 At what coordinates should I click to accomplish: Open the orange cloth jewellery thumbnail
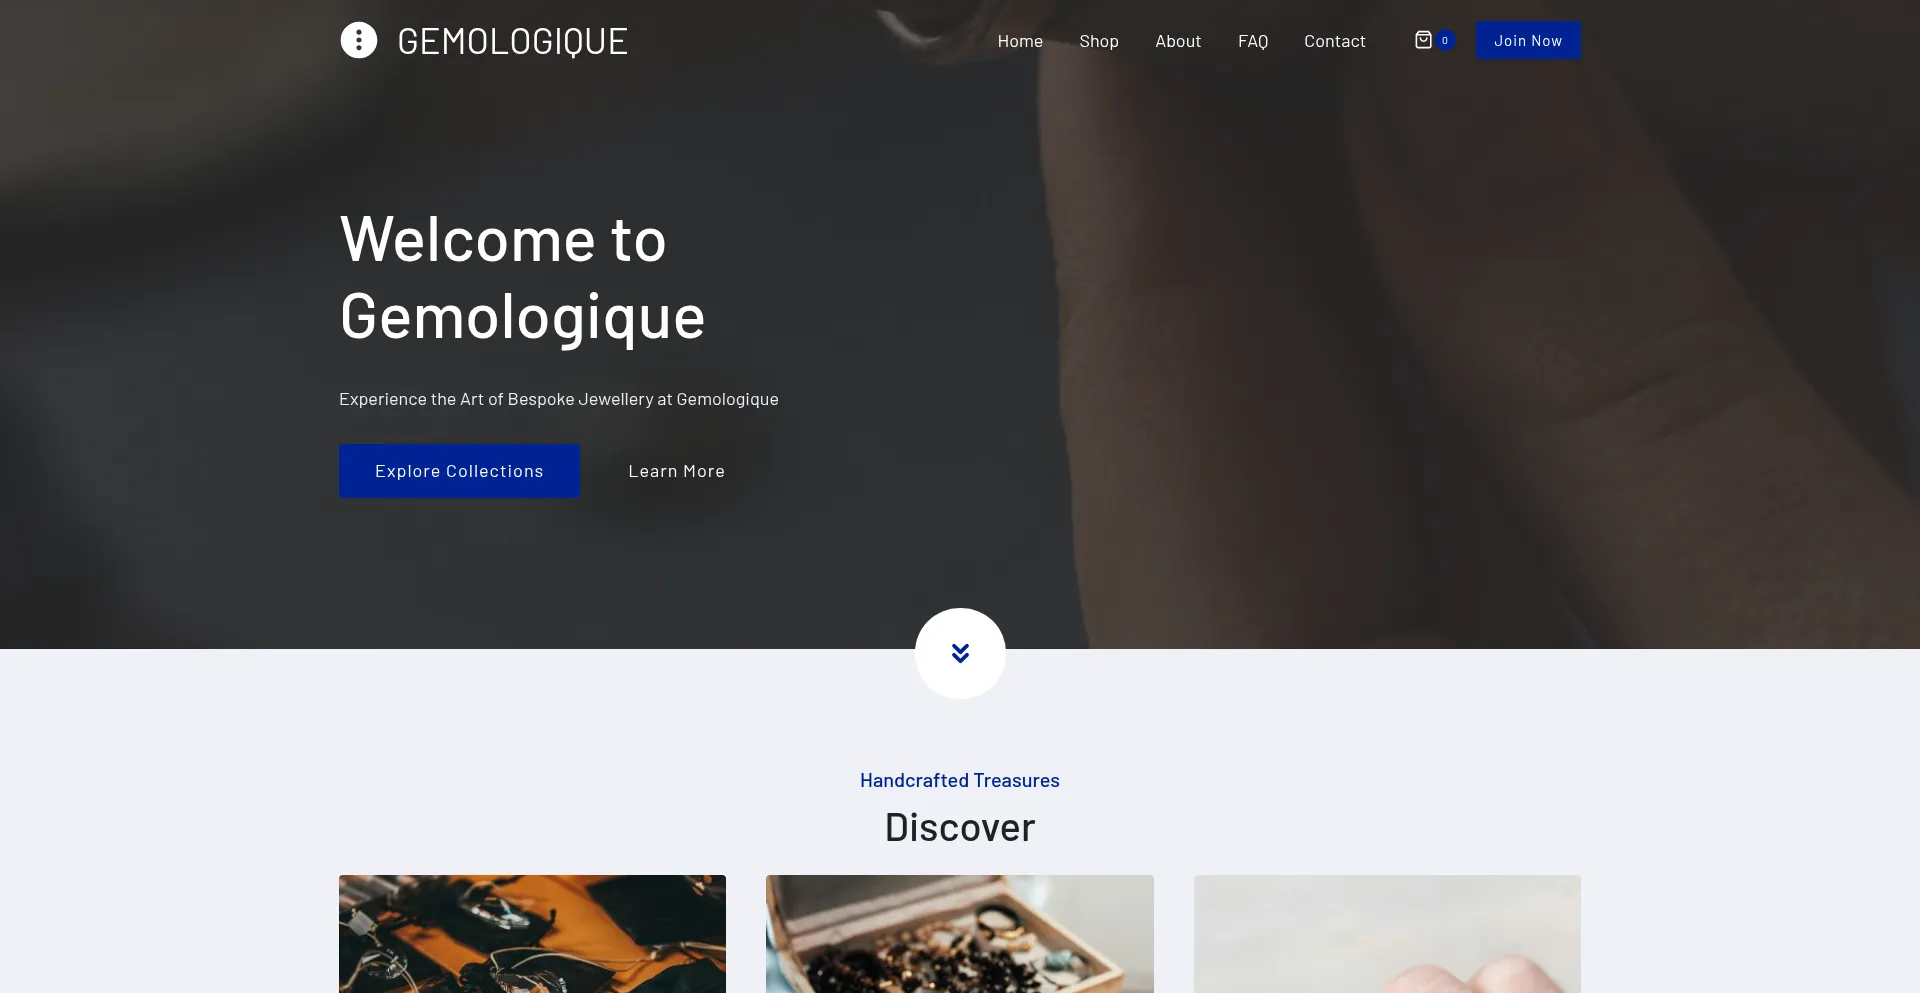click(532, 934)
